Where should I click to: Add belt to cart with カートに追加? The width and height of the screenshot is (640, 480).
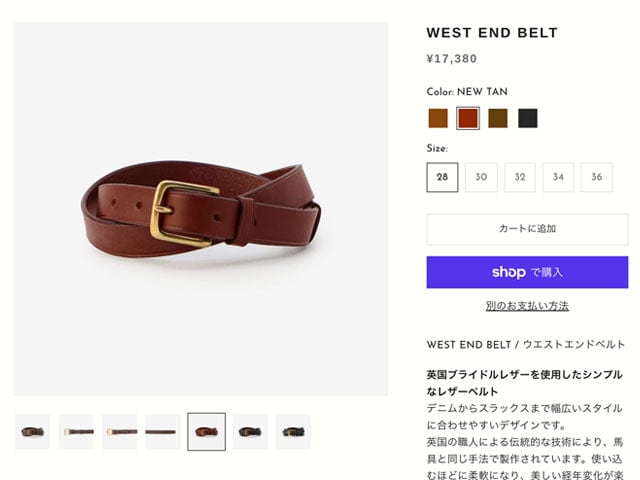click(527, 229)
